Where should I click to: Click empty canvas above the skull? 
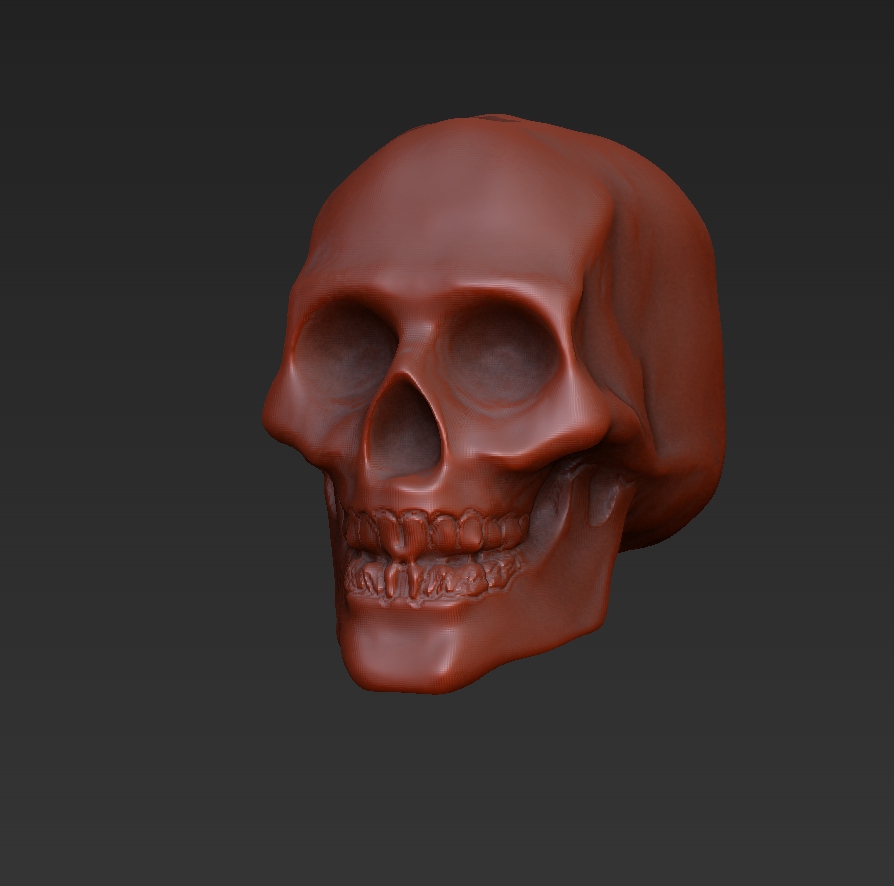[450, 50]
